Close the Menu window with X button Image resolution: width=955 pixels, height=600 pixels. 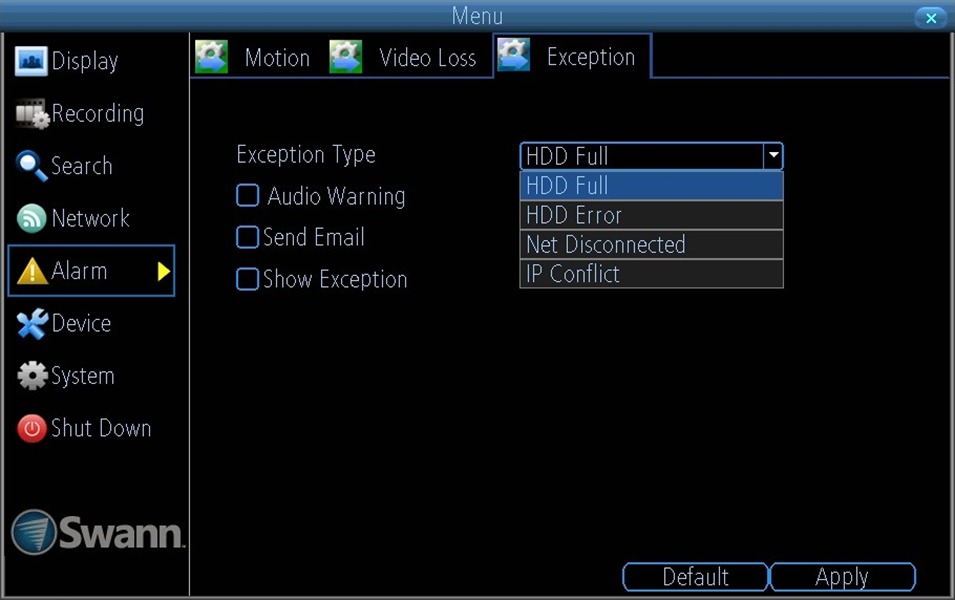930,18
